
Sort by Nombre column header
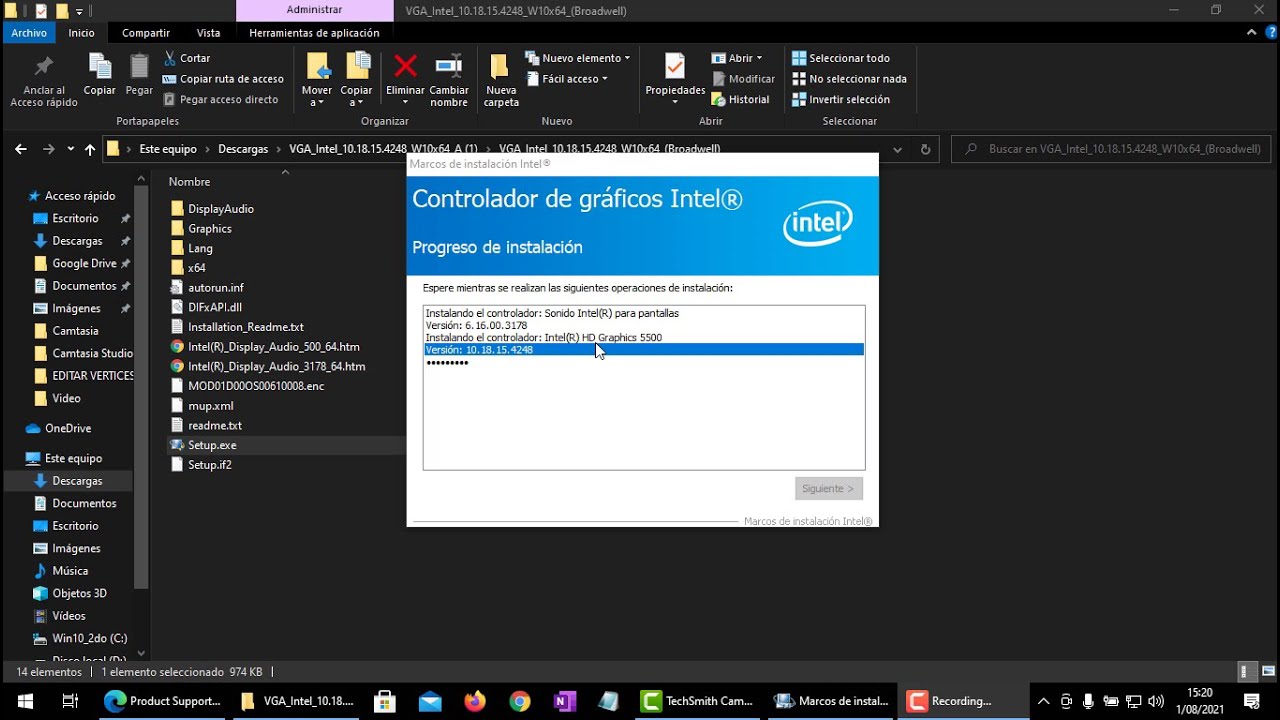[189, 182]
